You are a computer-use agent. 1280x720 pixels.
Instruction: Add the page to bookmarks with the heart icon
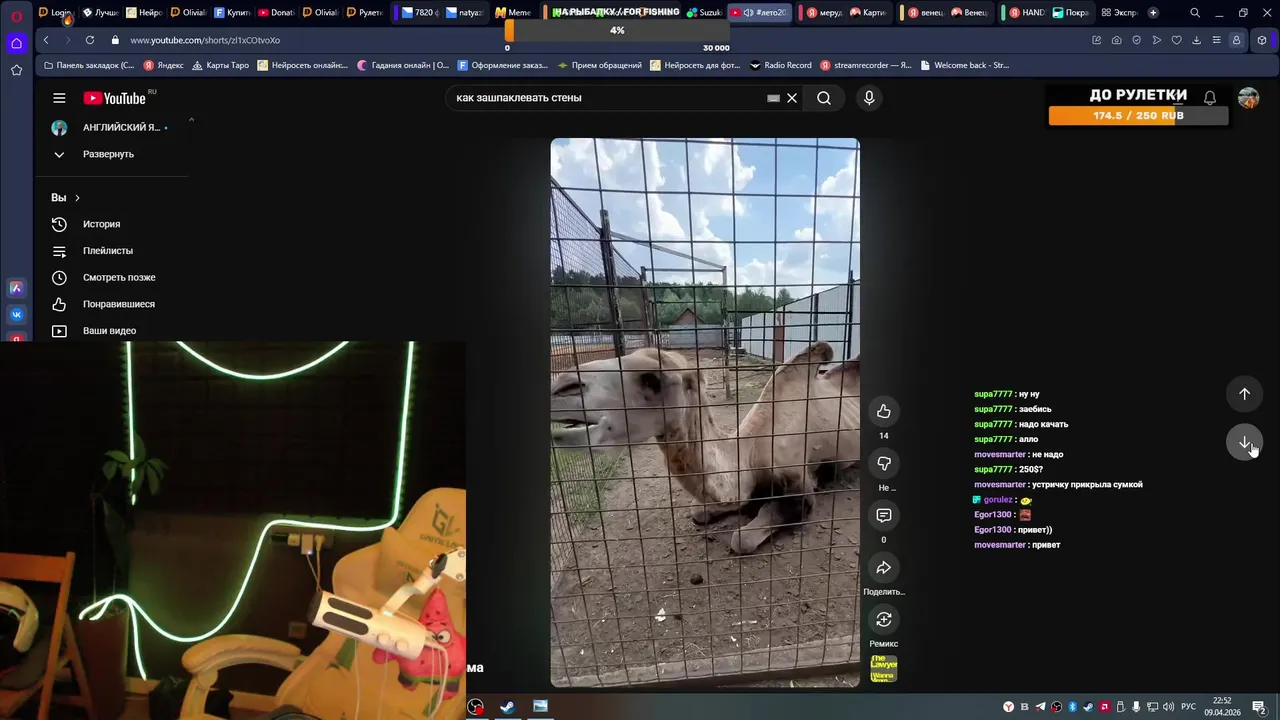tap(1176, 40)
